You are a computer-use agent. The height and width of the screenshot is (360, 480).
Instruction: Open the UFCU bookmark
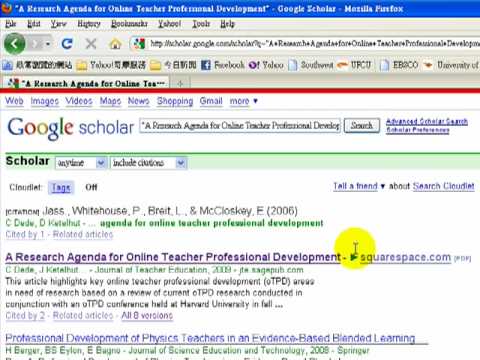tap(354, 65)
